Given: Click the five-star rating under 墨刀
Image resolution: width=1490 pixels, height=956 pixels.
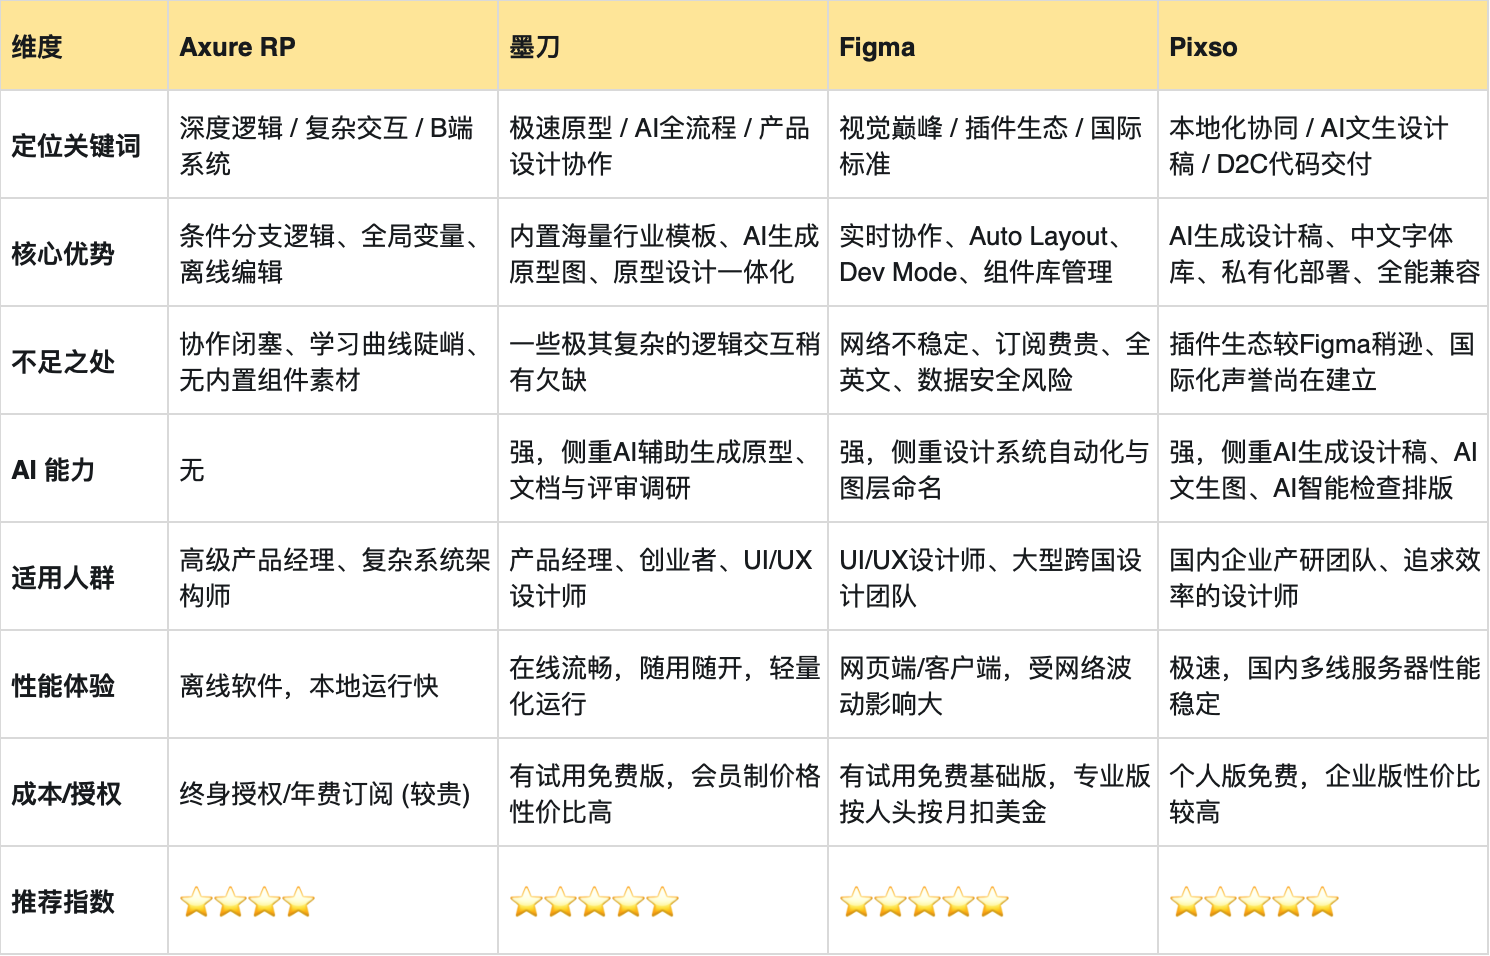Looking at the screenshot, I should click(594, 903).
